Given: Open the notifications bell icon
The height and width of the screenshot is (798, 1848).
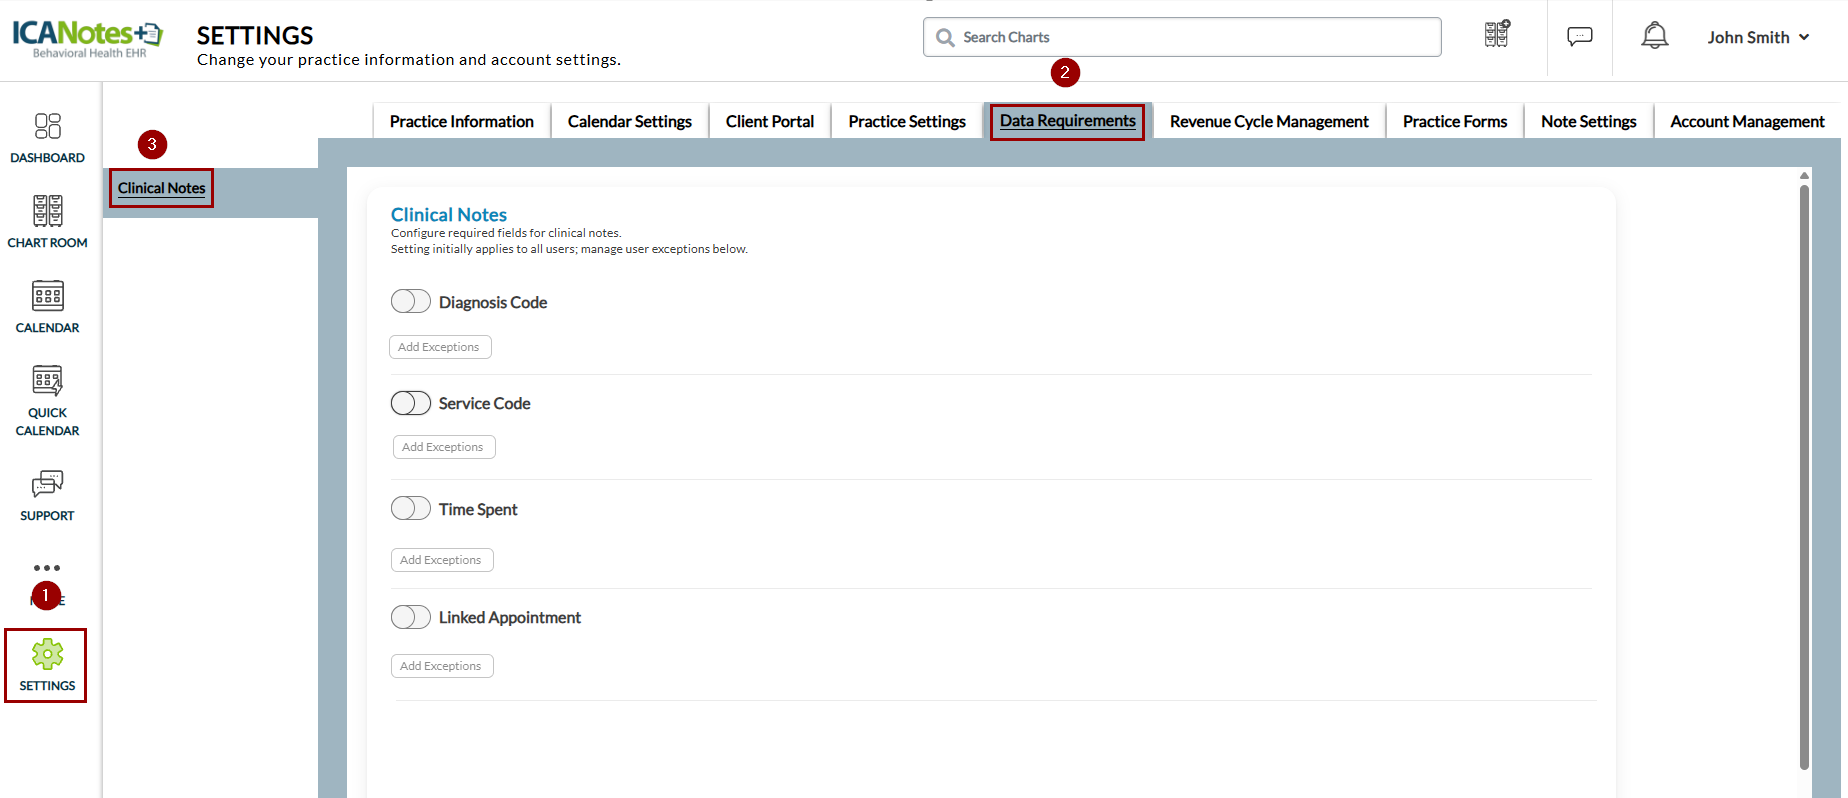Looking at the screenshot, I should click(x=1654, y=37).
